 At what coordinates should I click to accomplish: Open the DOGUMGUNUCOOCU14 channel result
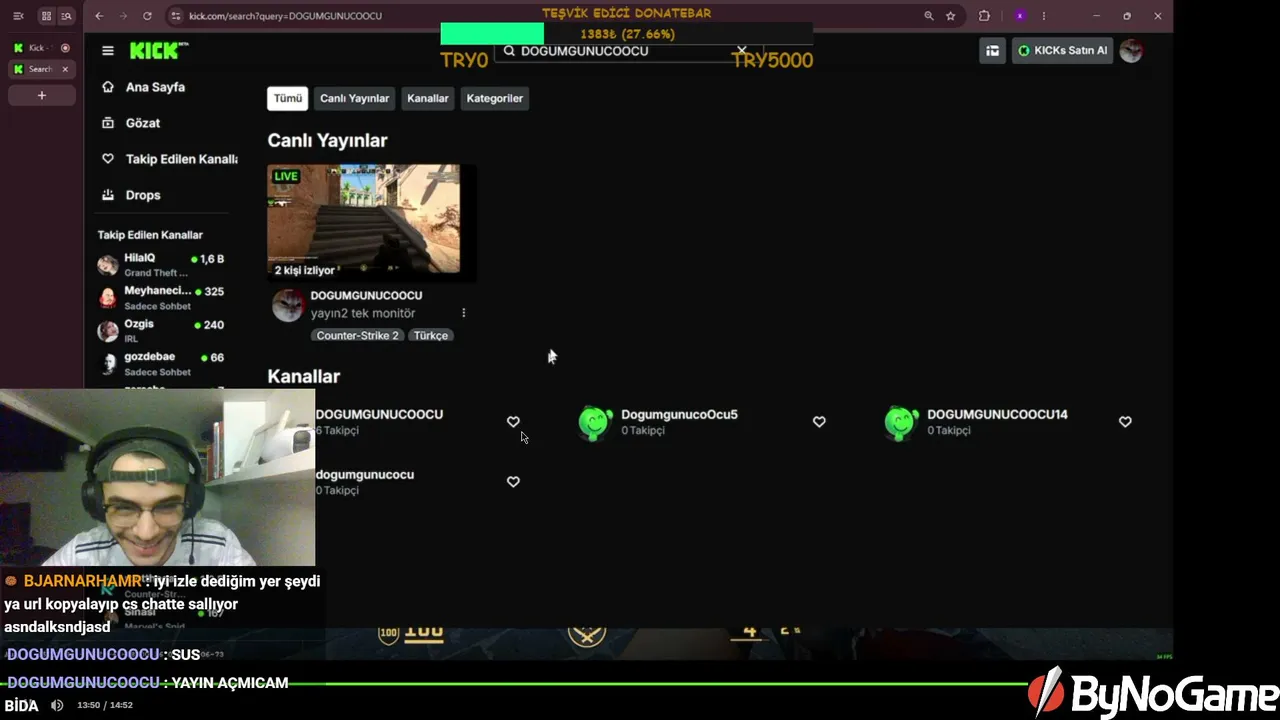pyautogui.click(x=997, y=415)
